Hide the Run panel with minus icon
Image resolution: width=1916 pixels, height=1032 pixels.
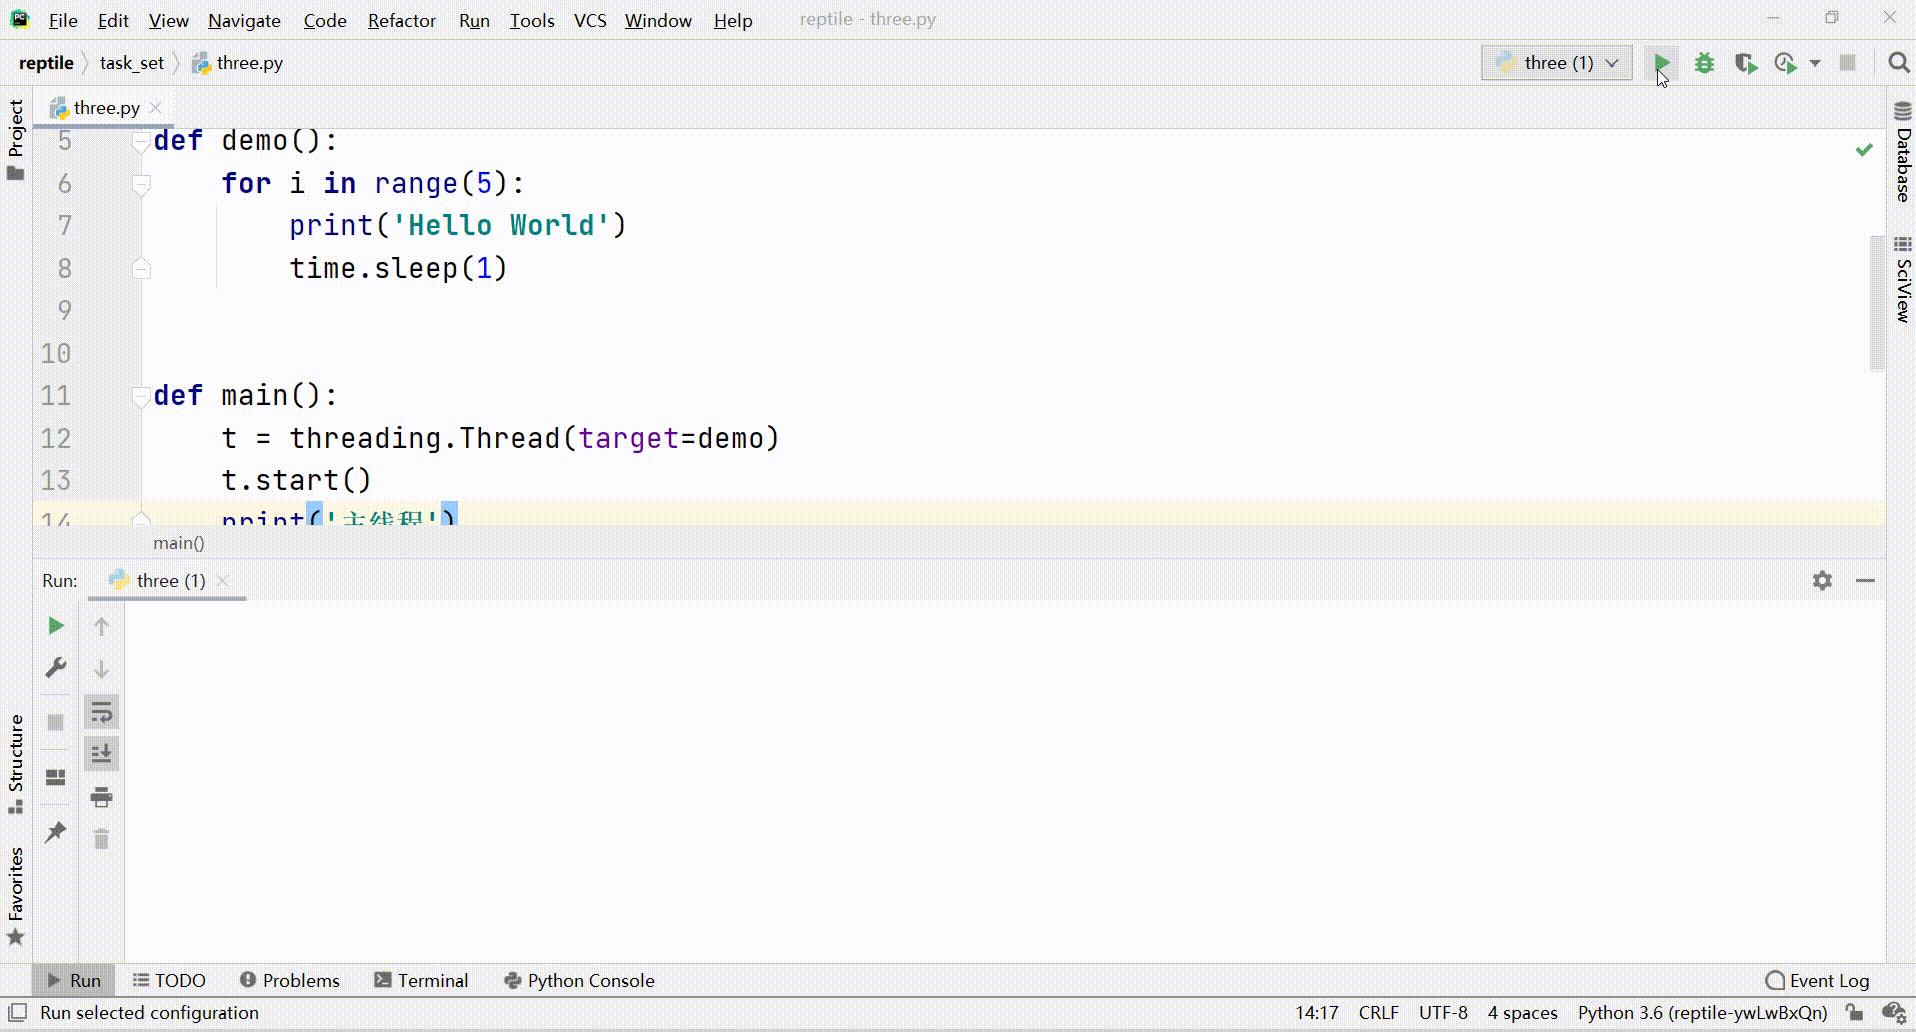coord(1865,580)
